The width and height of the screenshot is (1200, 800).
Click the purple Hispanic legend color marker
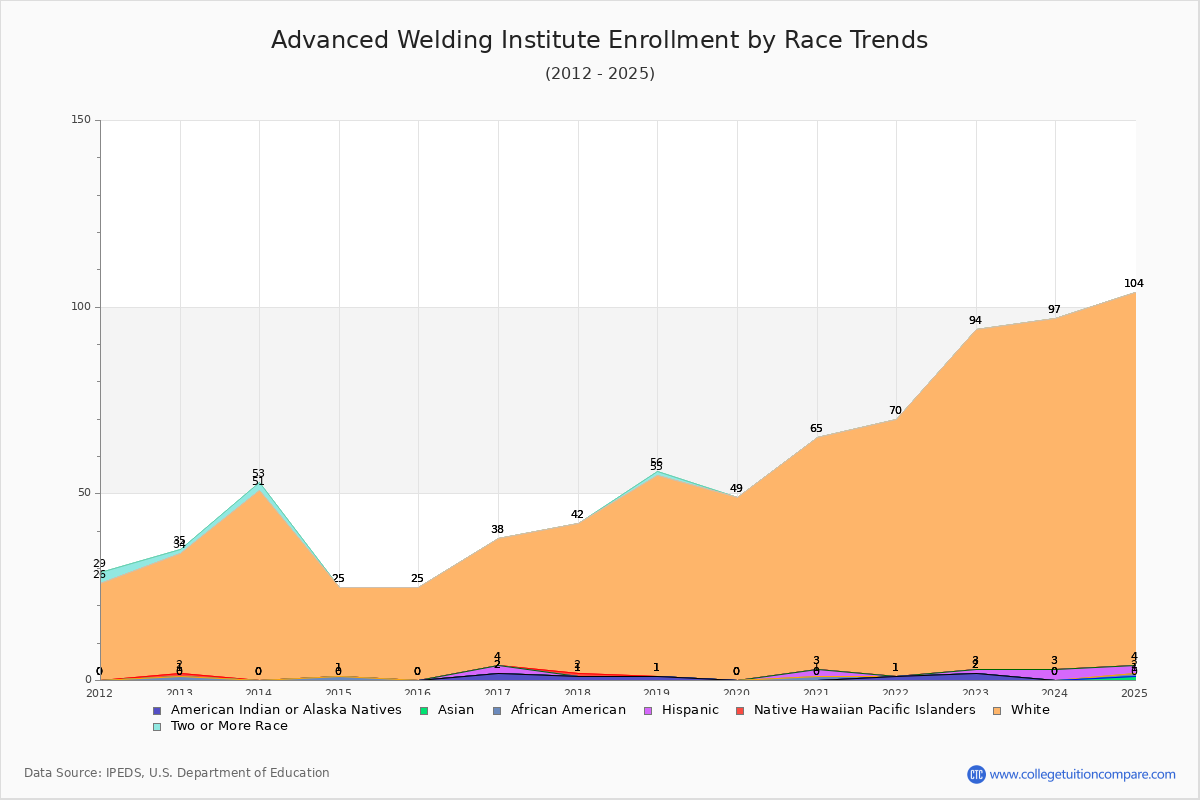pos(650,710)
